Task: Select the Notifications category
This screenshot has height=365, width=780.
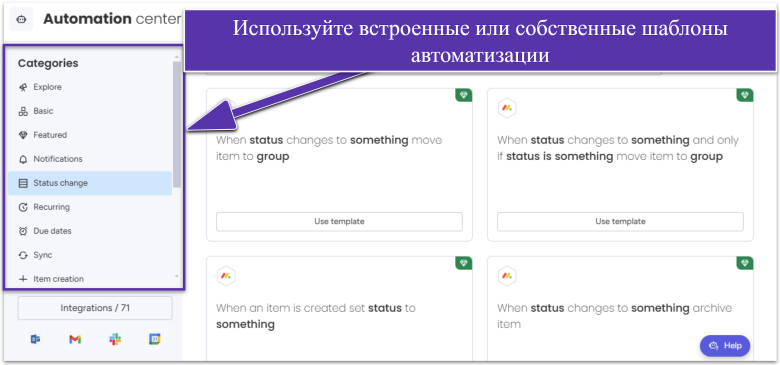Action: tap(90, 159)
